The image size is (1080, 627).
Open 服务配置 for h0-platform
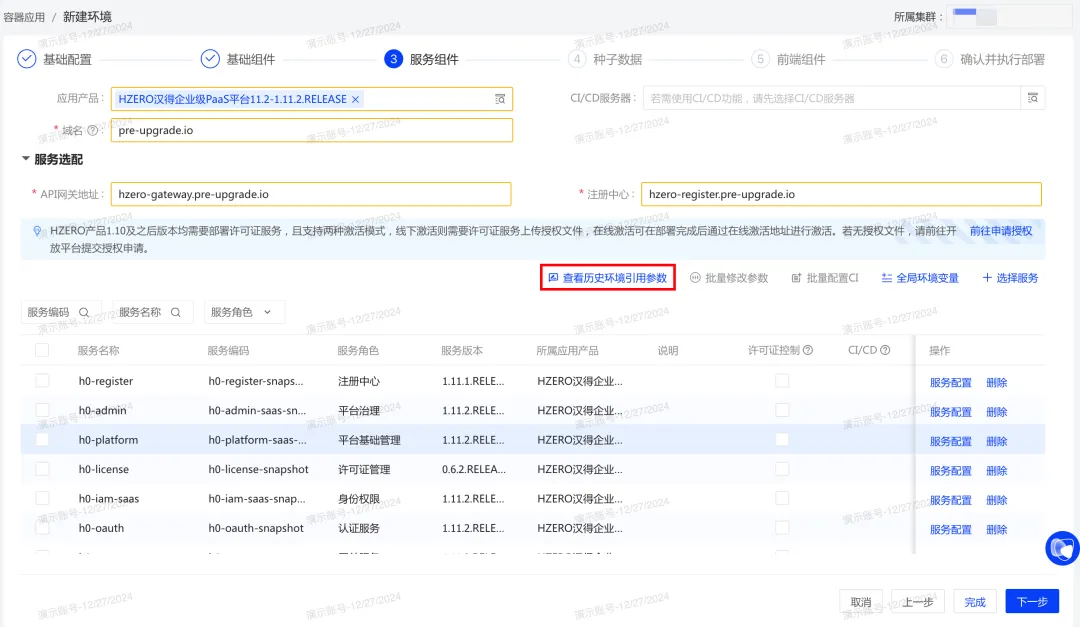951,441
